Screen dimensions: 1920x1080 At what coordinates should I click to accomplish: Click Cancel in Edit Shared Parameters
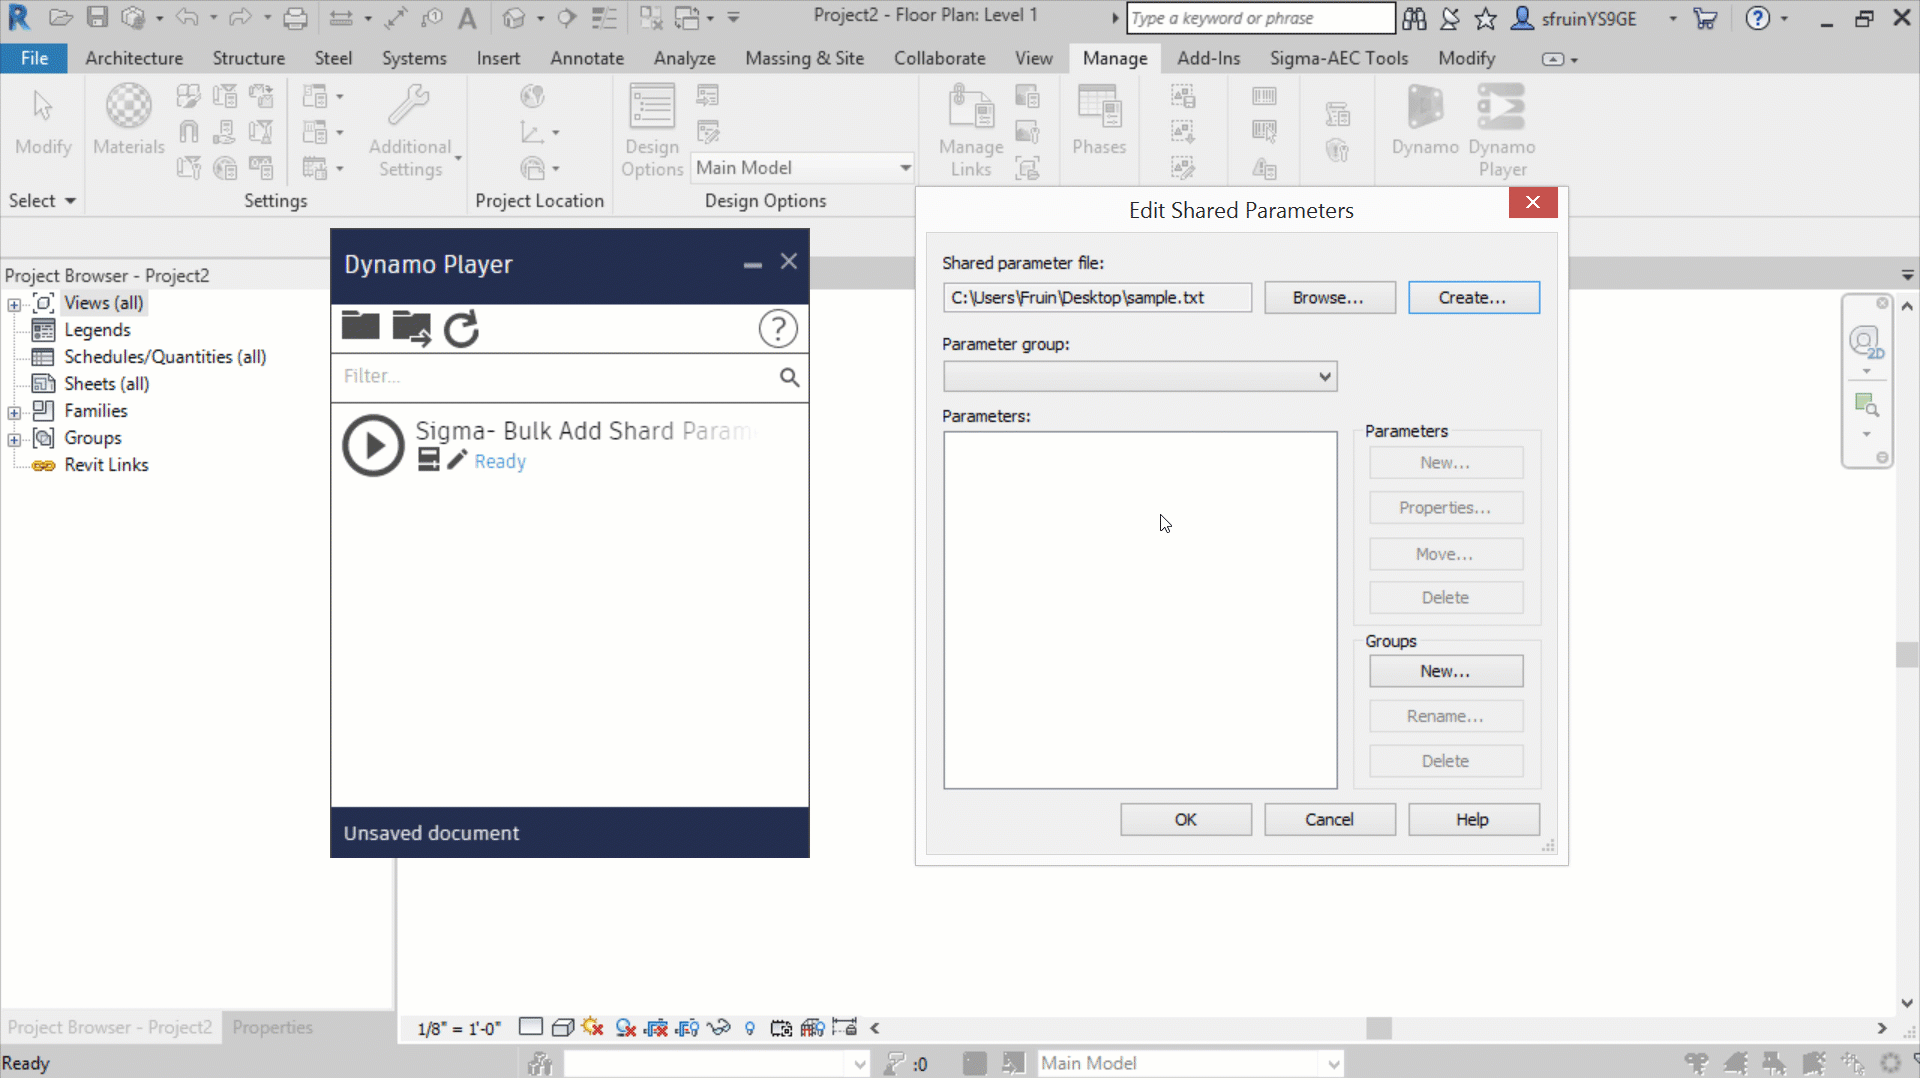tap(1329, 819)
